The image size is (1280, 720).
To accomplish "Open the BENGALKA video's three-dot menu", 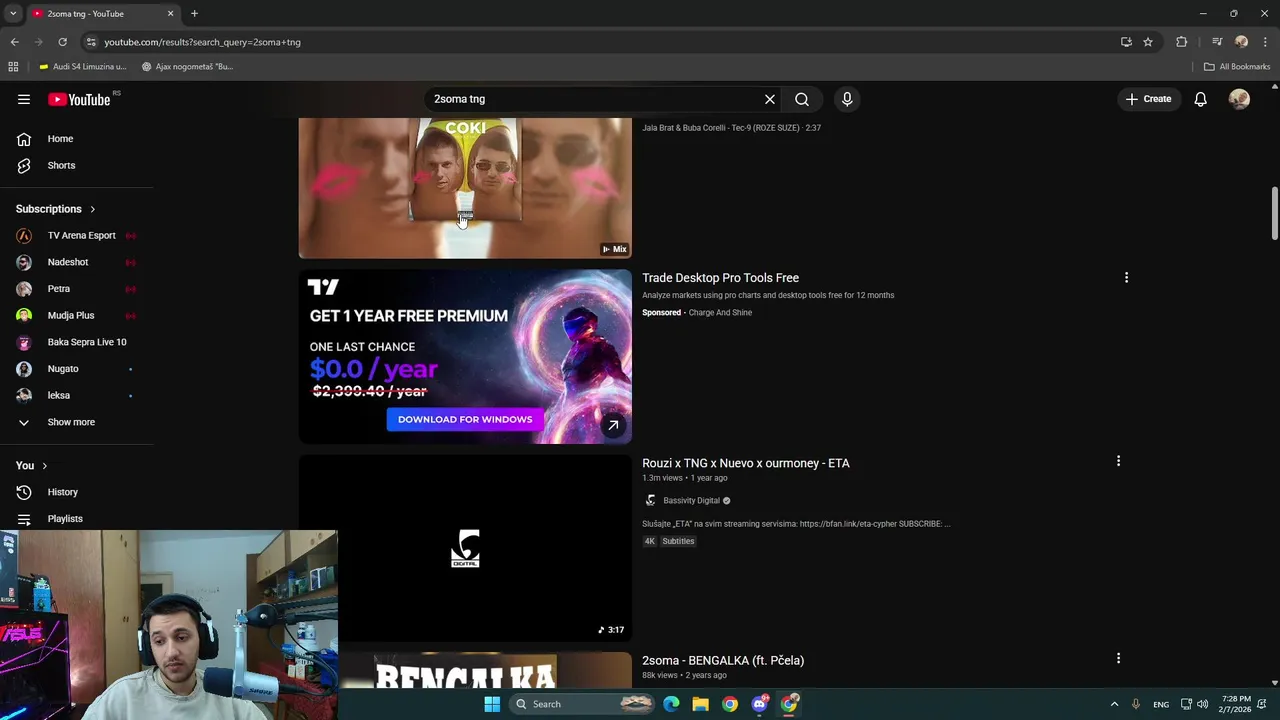I will pos(1118,658).
